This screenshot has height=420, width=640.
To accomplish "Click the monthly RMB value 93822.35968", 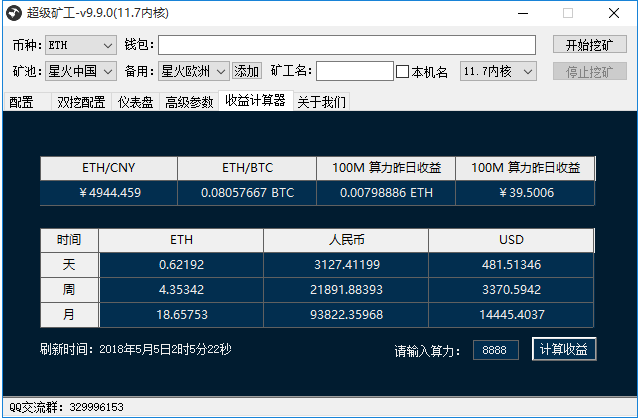I will click(x=346, y=315).
